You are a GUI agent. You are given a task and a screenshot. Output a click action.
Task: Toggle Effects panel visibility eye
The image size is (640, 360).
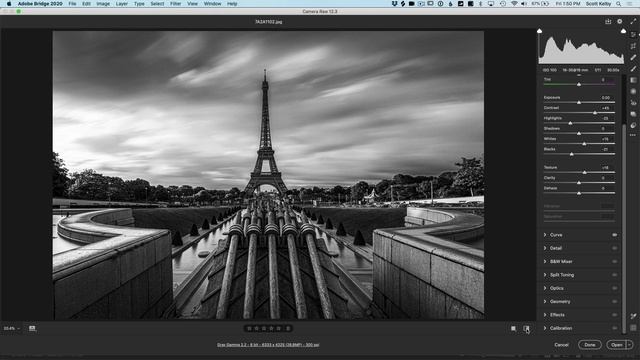[614, 315]
